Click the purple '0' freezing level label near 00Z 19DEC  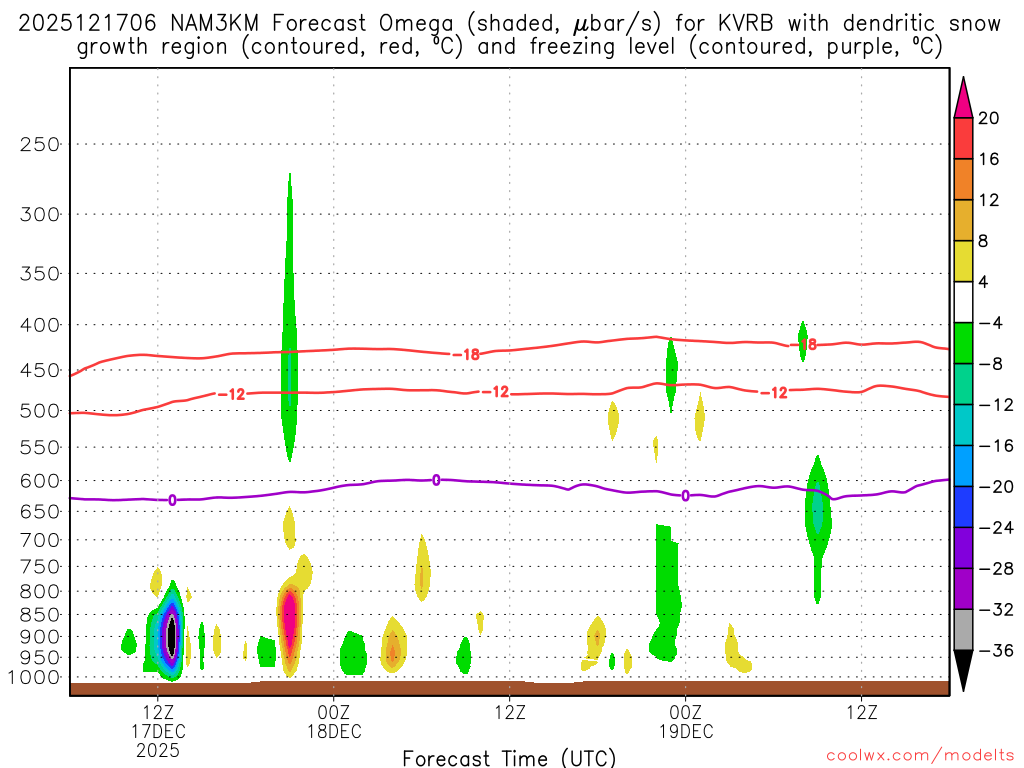(685, 496)
